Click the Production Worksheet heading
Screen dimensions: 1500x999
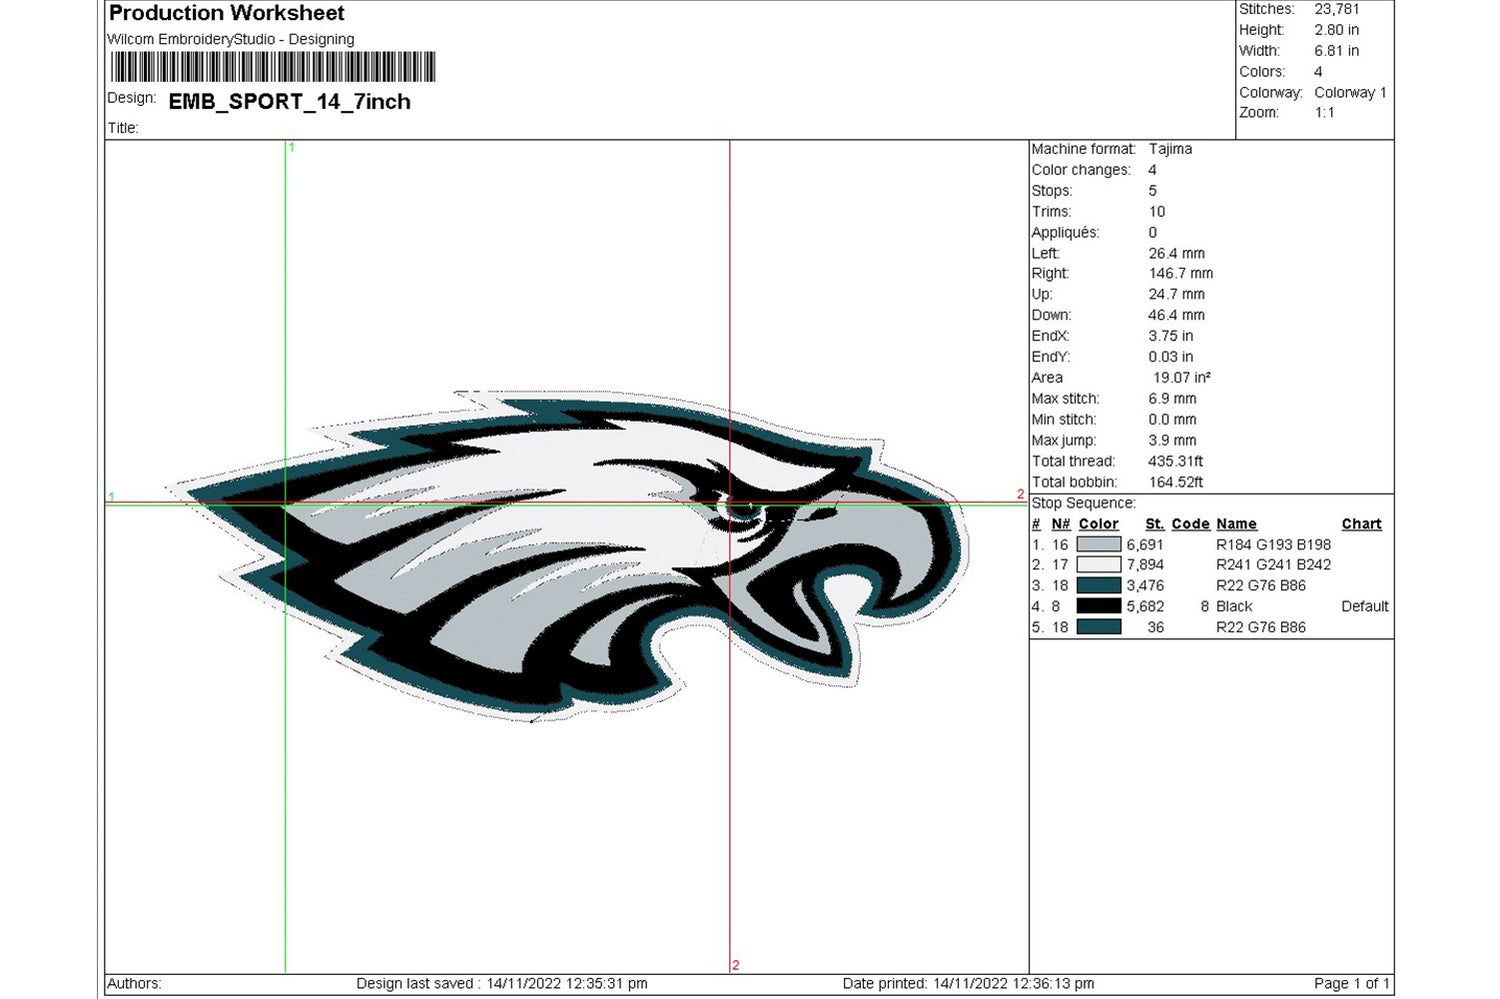(226, 13)
